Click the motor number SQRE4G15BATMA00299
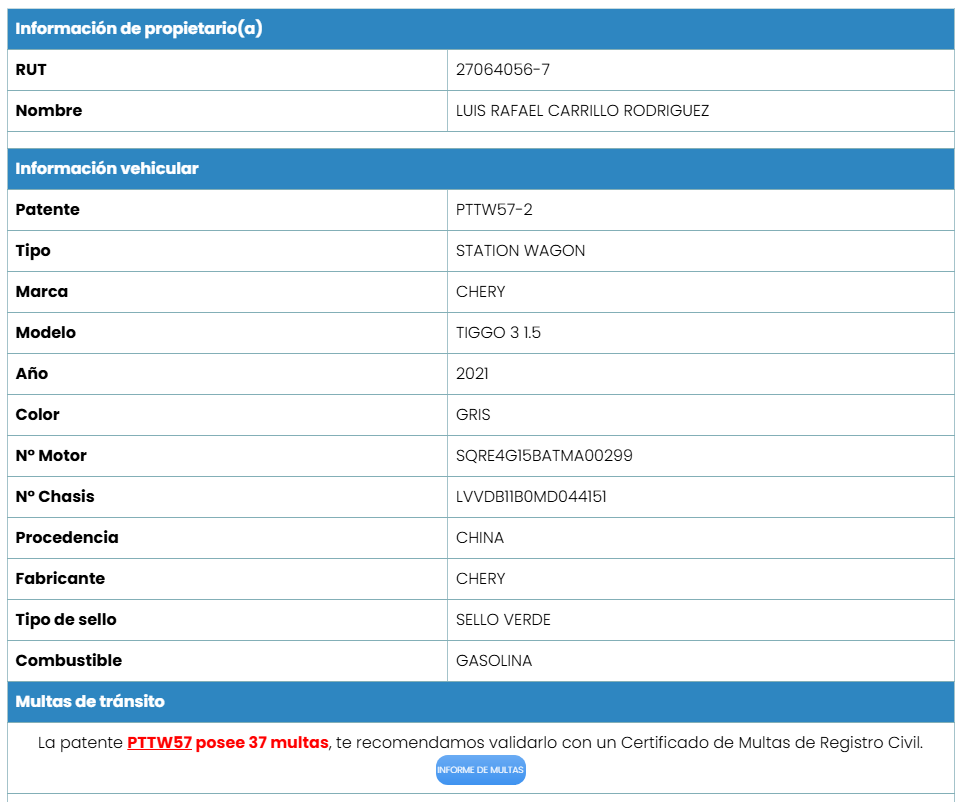The width and height of the screenshot is (962, 802). click(544, 455)
